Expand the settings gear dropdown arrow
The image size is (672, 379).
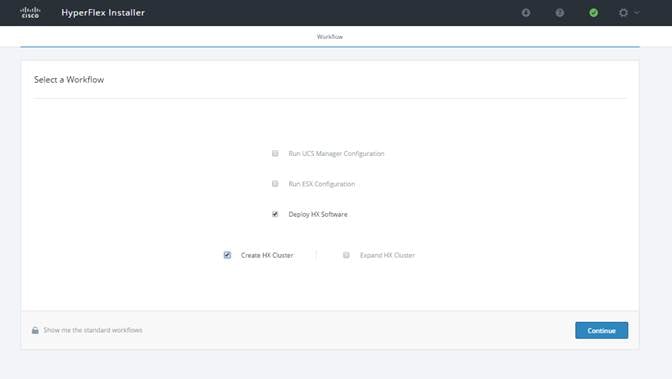point(637,13)
